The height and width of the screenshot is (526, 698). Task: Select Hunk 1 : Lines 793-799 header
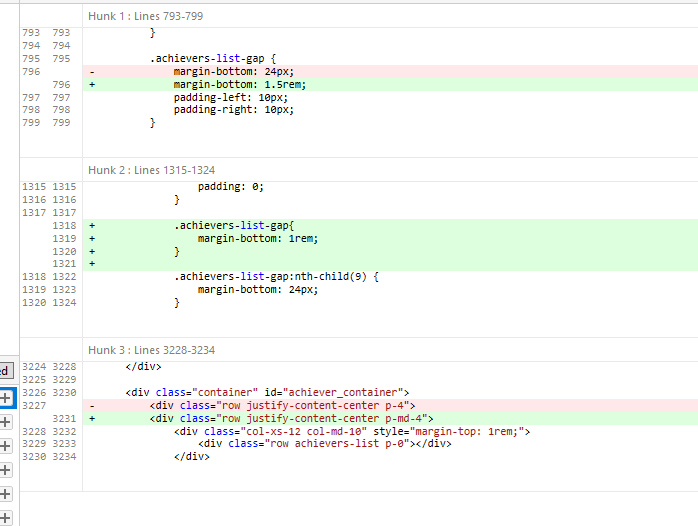tap(150, 18)
